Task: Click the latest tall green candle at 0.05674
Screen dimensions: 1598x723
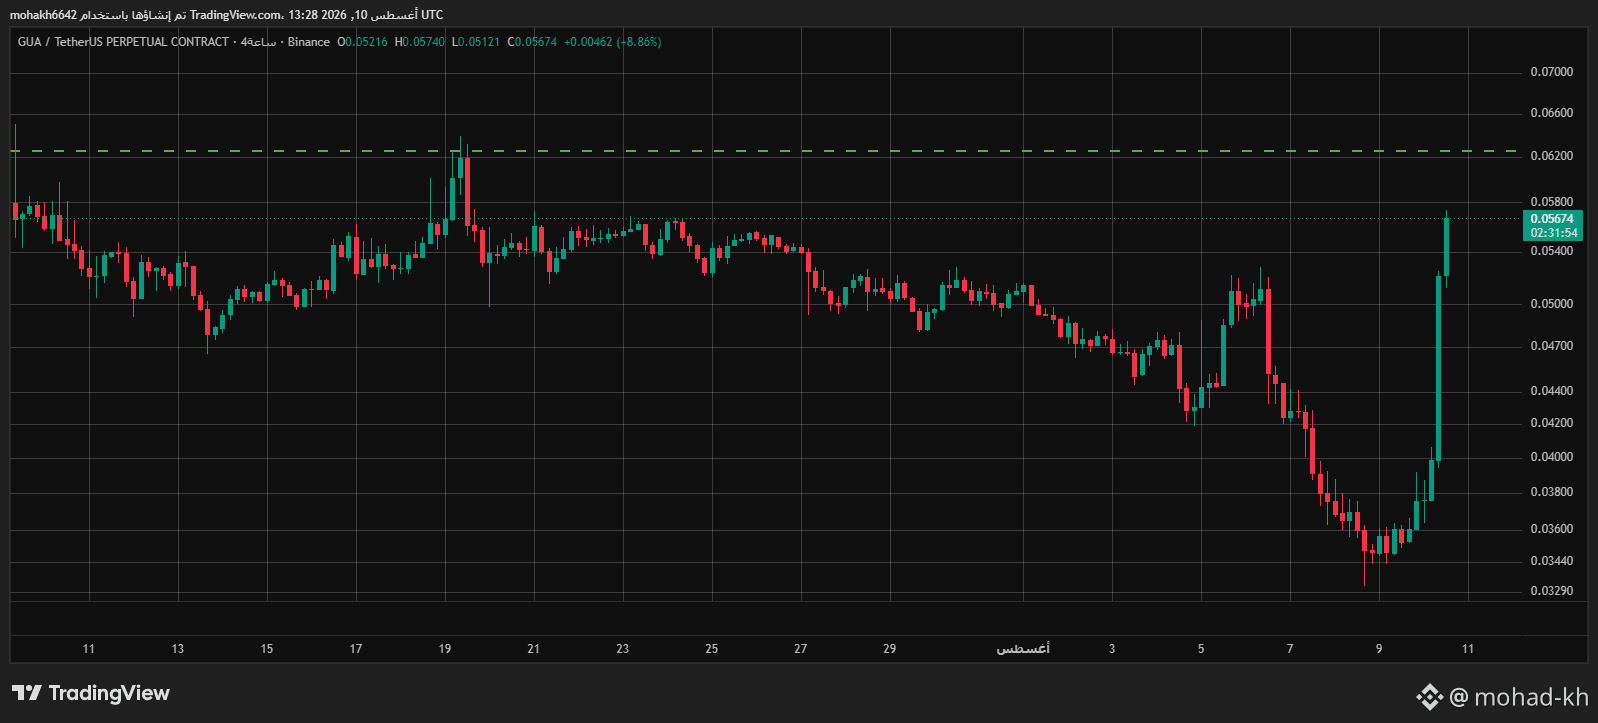Action: 1446,247
